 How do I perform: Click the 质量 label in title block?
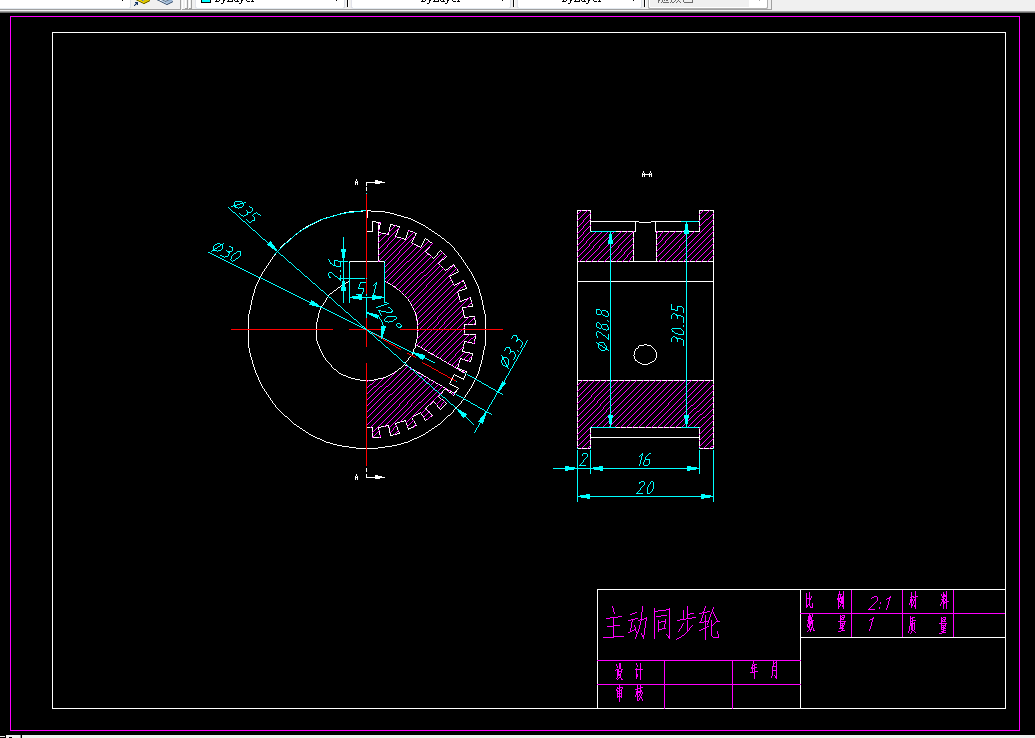pos(928,624)
